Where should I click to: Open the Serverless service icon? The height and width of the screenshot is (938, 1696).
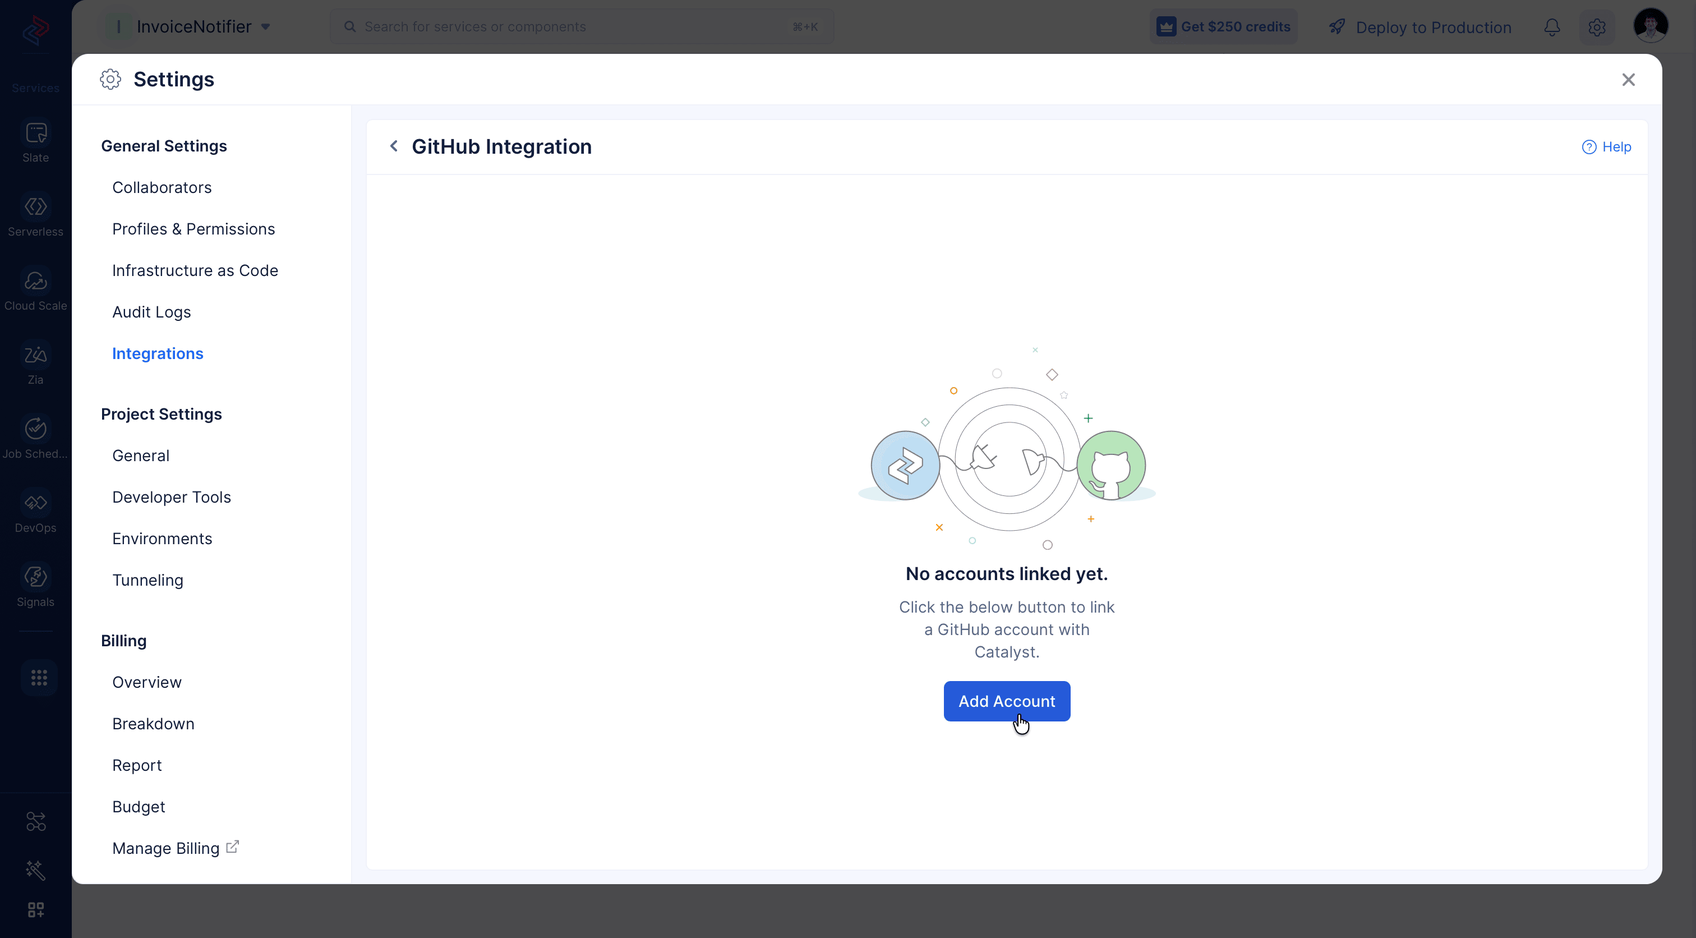pos(36,207)
